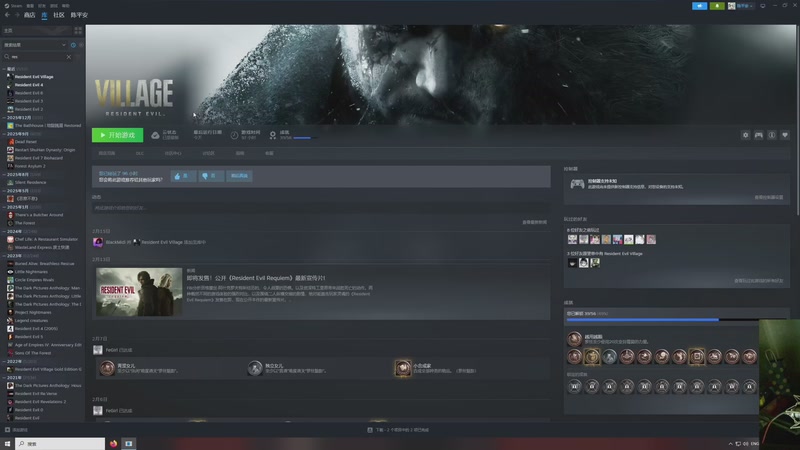Viewport: 800px width, 450px height.
Task: Click the green 开始游戏 play button
Action: pos(117,135)
